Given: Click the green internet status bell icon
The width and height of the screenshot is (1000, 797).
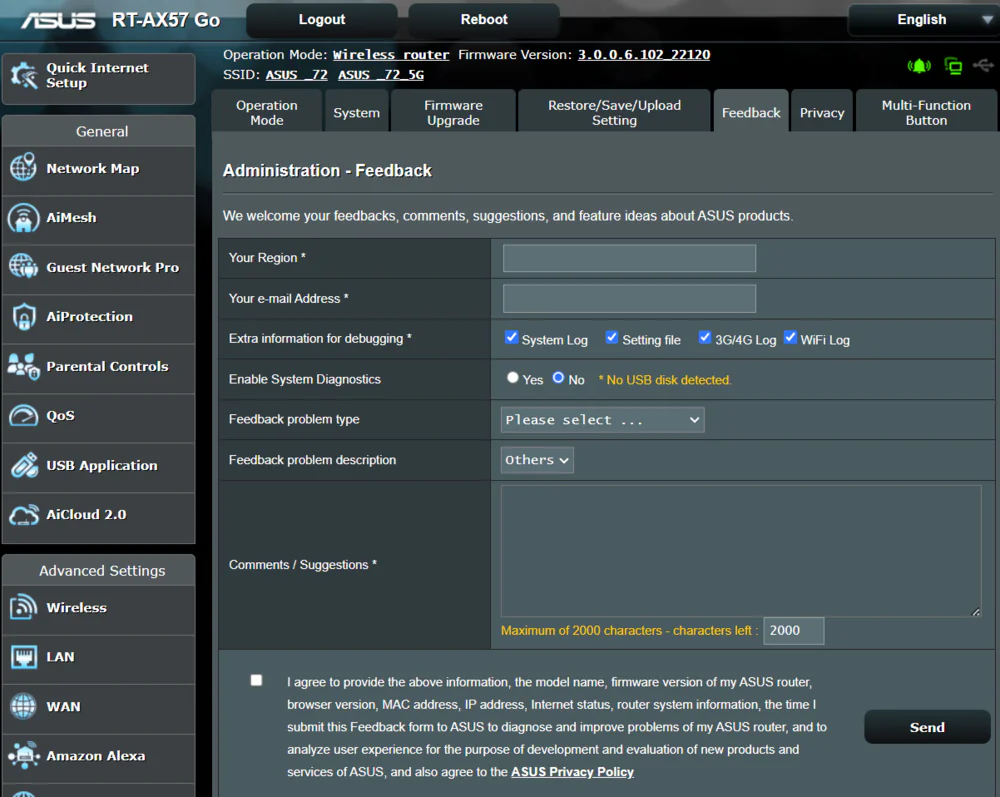Looking at the screenshot, I should click(919, 66).
